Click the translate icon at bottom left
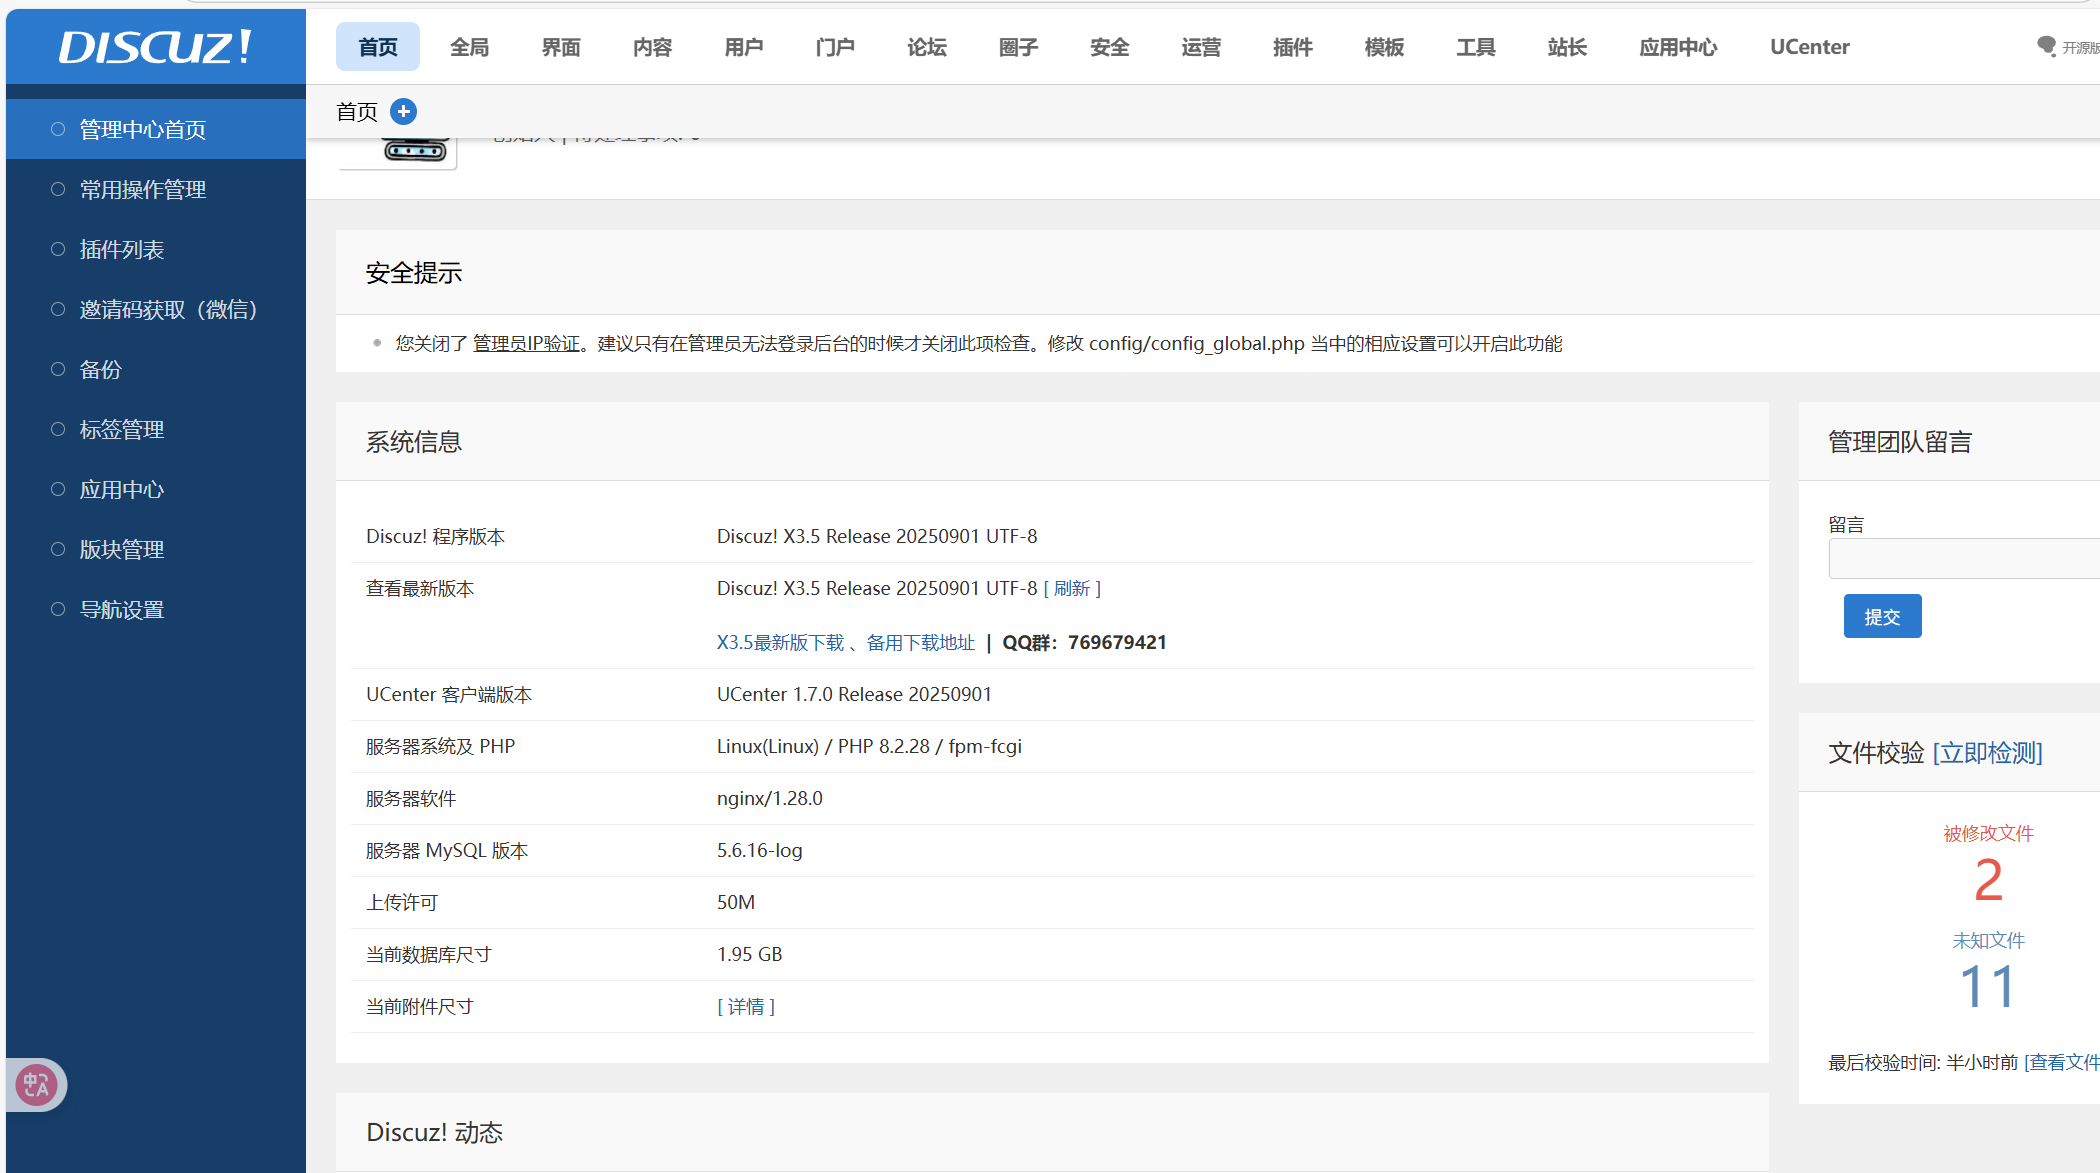 [37, 1084]
